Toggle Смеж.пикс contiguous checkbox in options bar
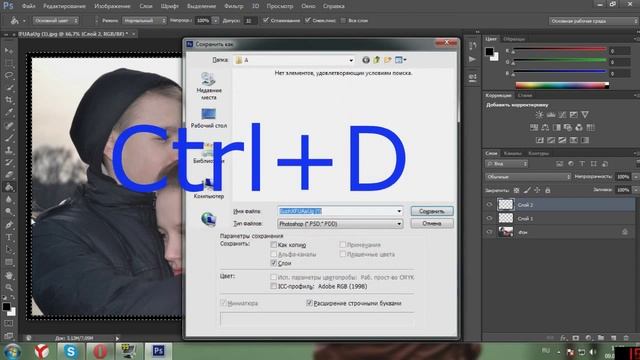The height and width of the screenshot is (360, 640). tap(308, 20)
